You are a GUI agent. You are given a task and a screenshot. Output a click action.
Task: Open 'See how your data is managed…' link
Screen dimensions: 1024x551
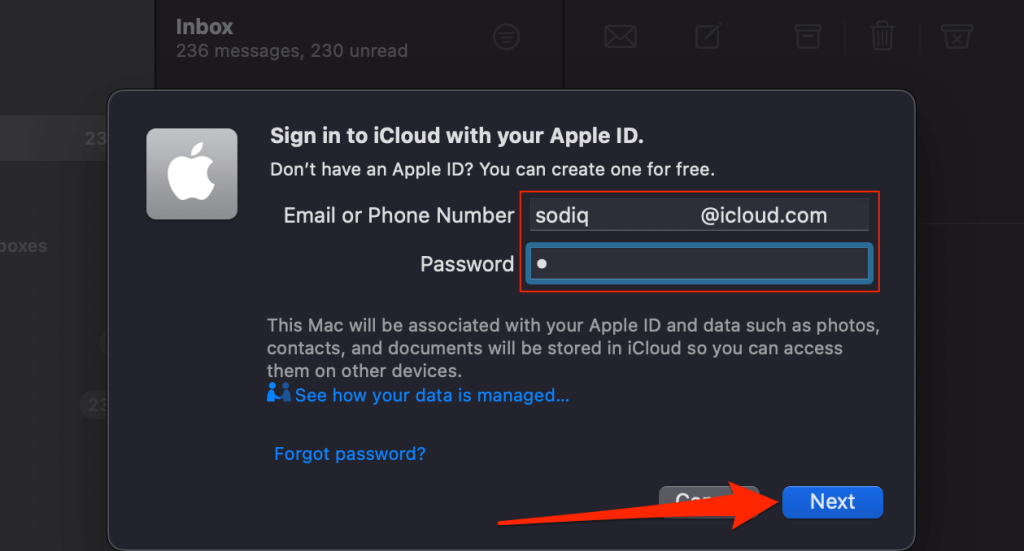[432, 395]
